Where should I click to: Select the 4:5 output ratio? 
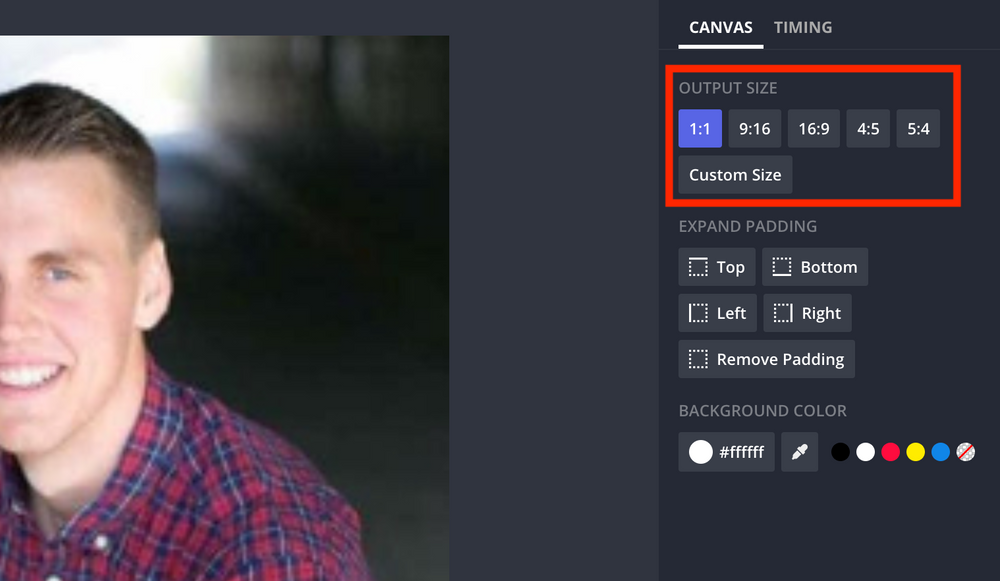[868, 128]
